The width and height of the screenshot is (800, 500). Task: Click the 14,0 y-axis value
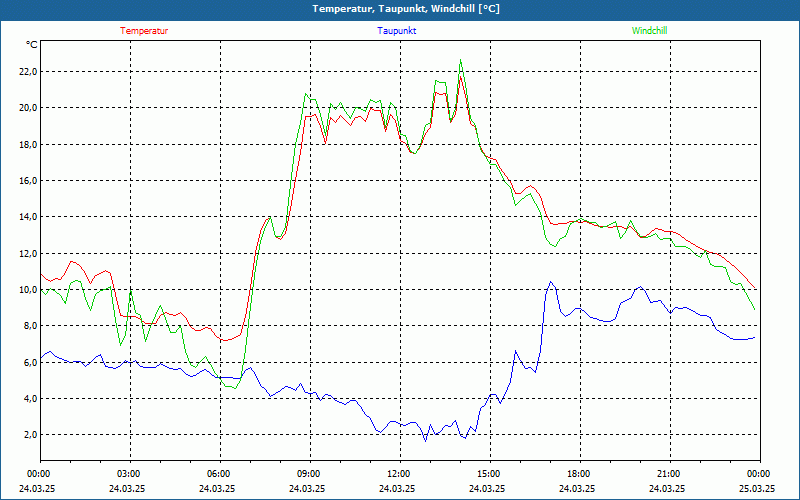tap(28, 217)
